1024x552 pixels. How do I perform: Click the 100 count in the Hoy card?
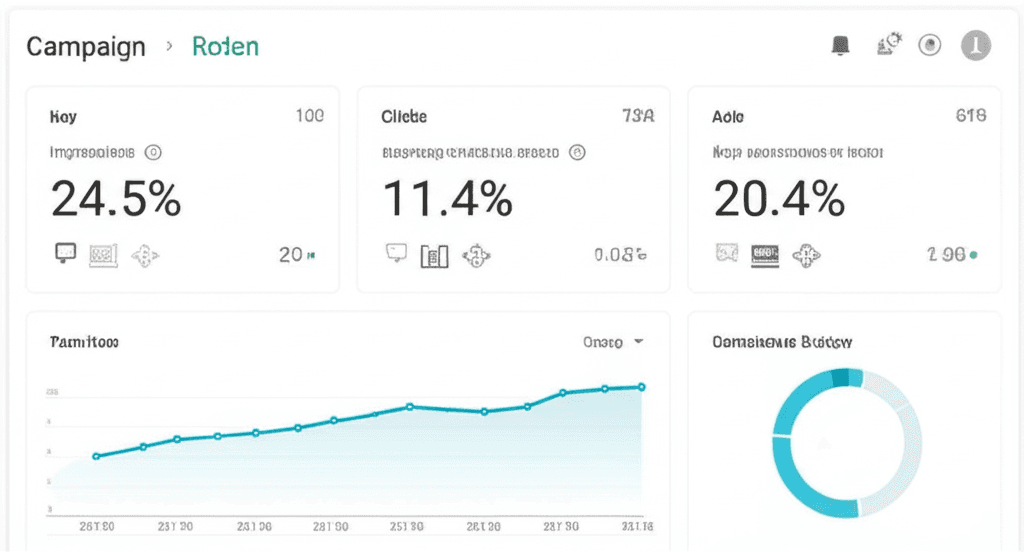(310, 116)
